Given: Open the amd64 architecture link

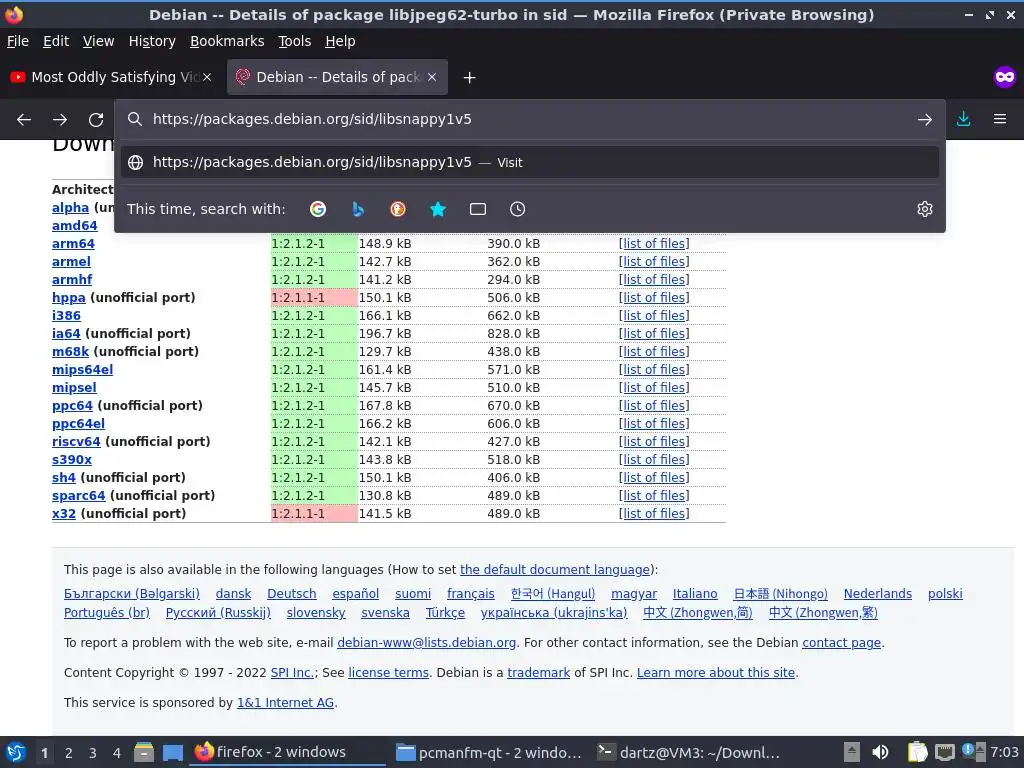Looking at the screenshot, I should tap(74, 225).
